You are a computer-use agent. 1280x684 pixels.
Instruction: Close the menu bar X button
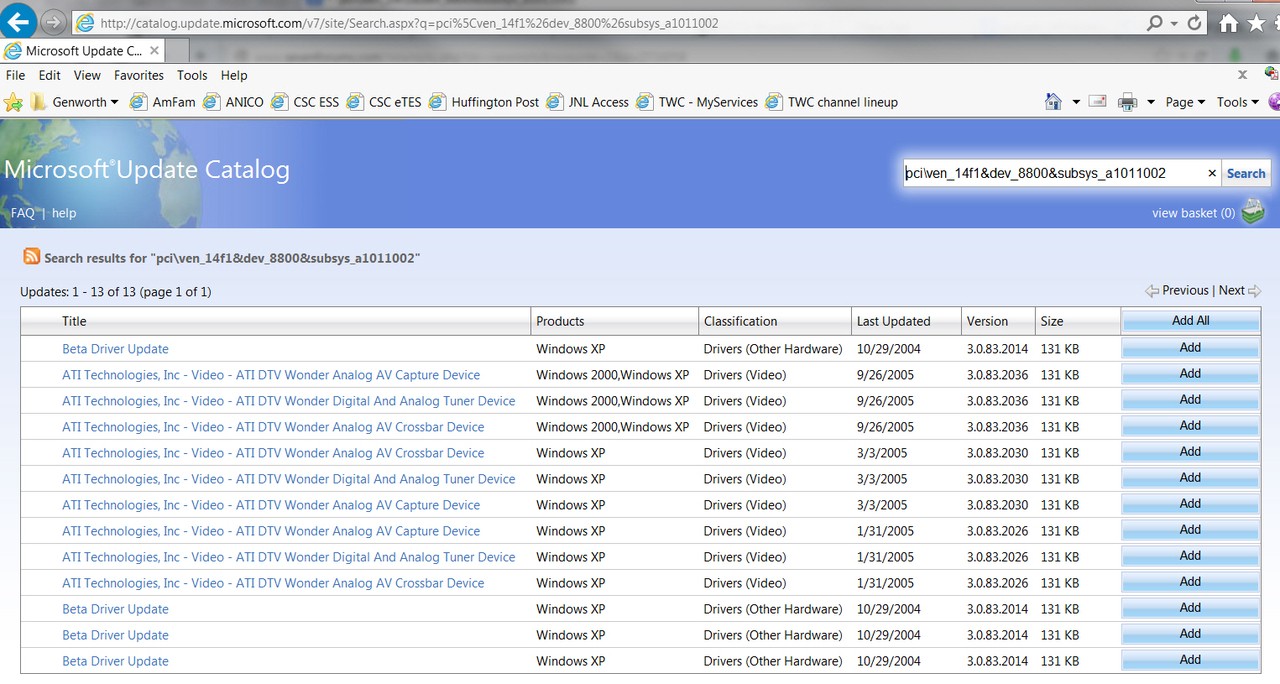1243,75
